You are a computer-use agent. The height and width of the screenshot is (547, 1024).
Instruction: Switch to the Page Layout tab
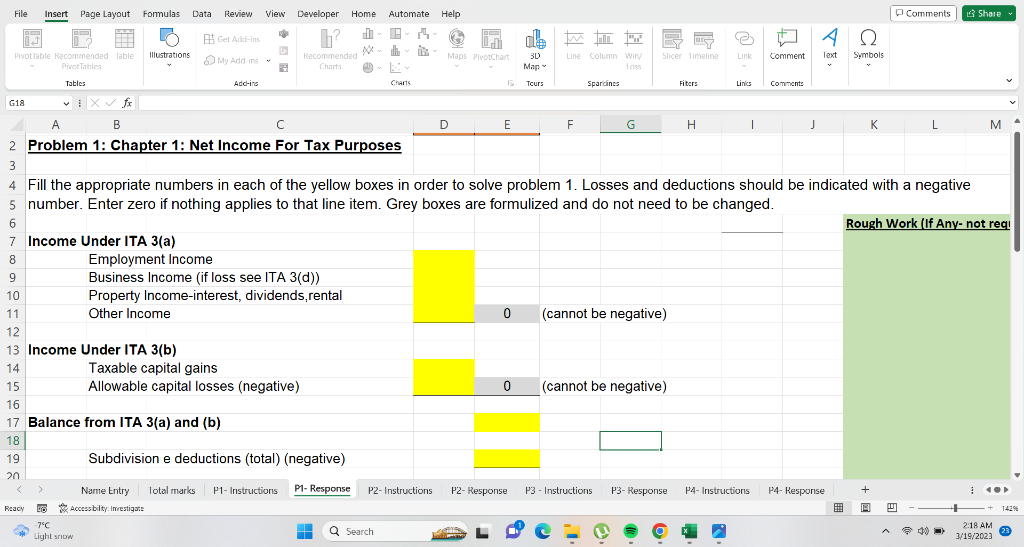pyautogui.click(x=105, y=14)
